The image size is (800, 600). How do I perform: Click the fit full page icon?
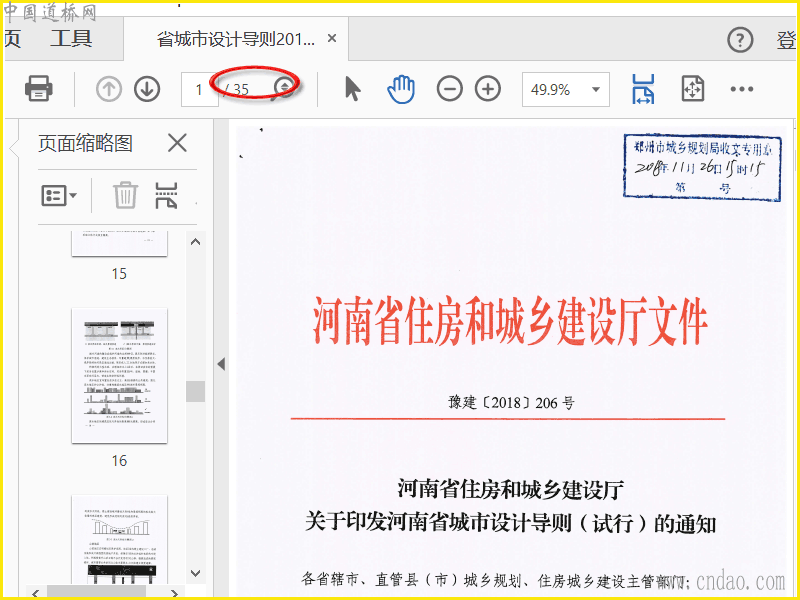click(x=692, y=89)
